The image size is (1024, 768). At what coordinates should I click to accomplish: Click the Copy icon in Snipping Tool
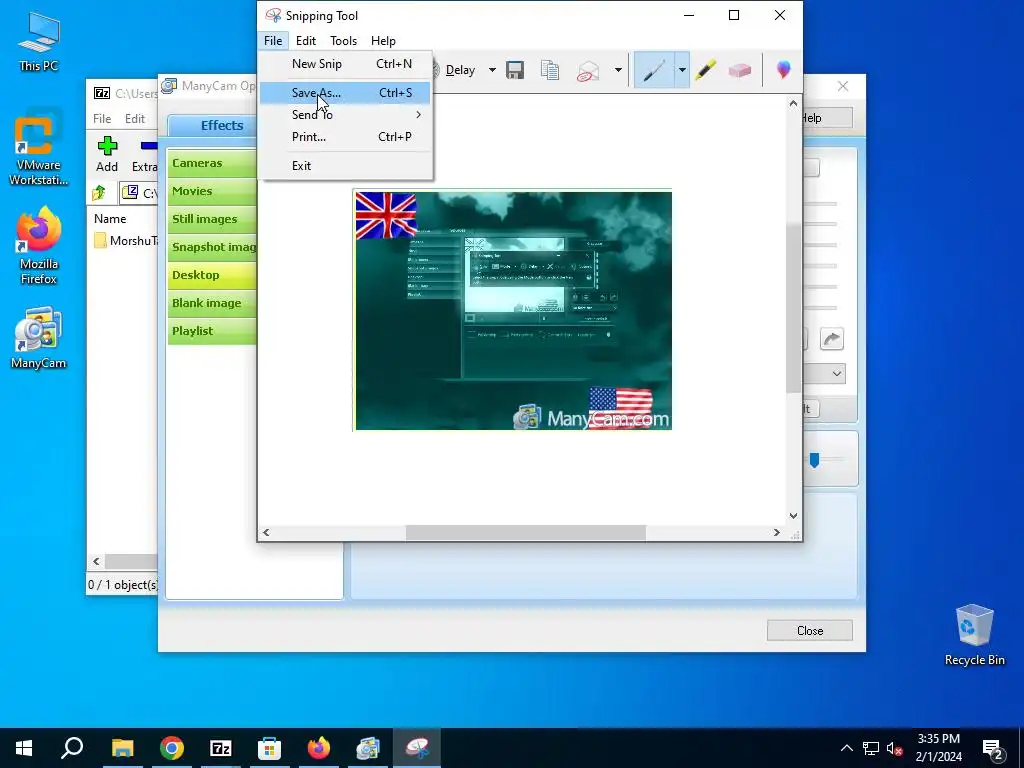(x=550, y=70)
